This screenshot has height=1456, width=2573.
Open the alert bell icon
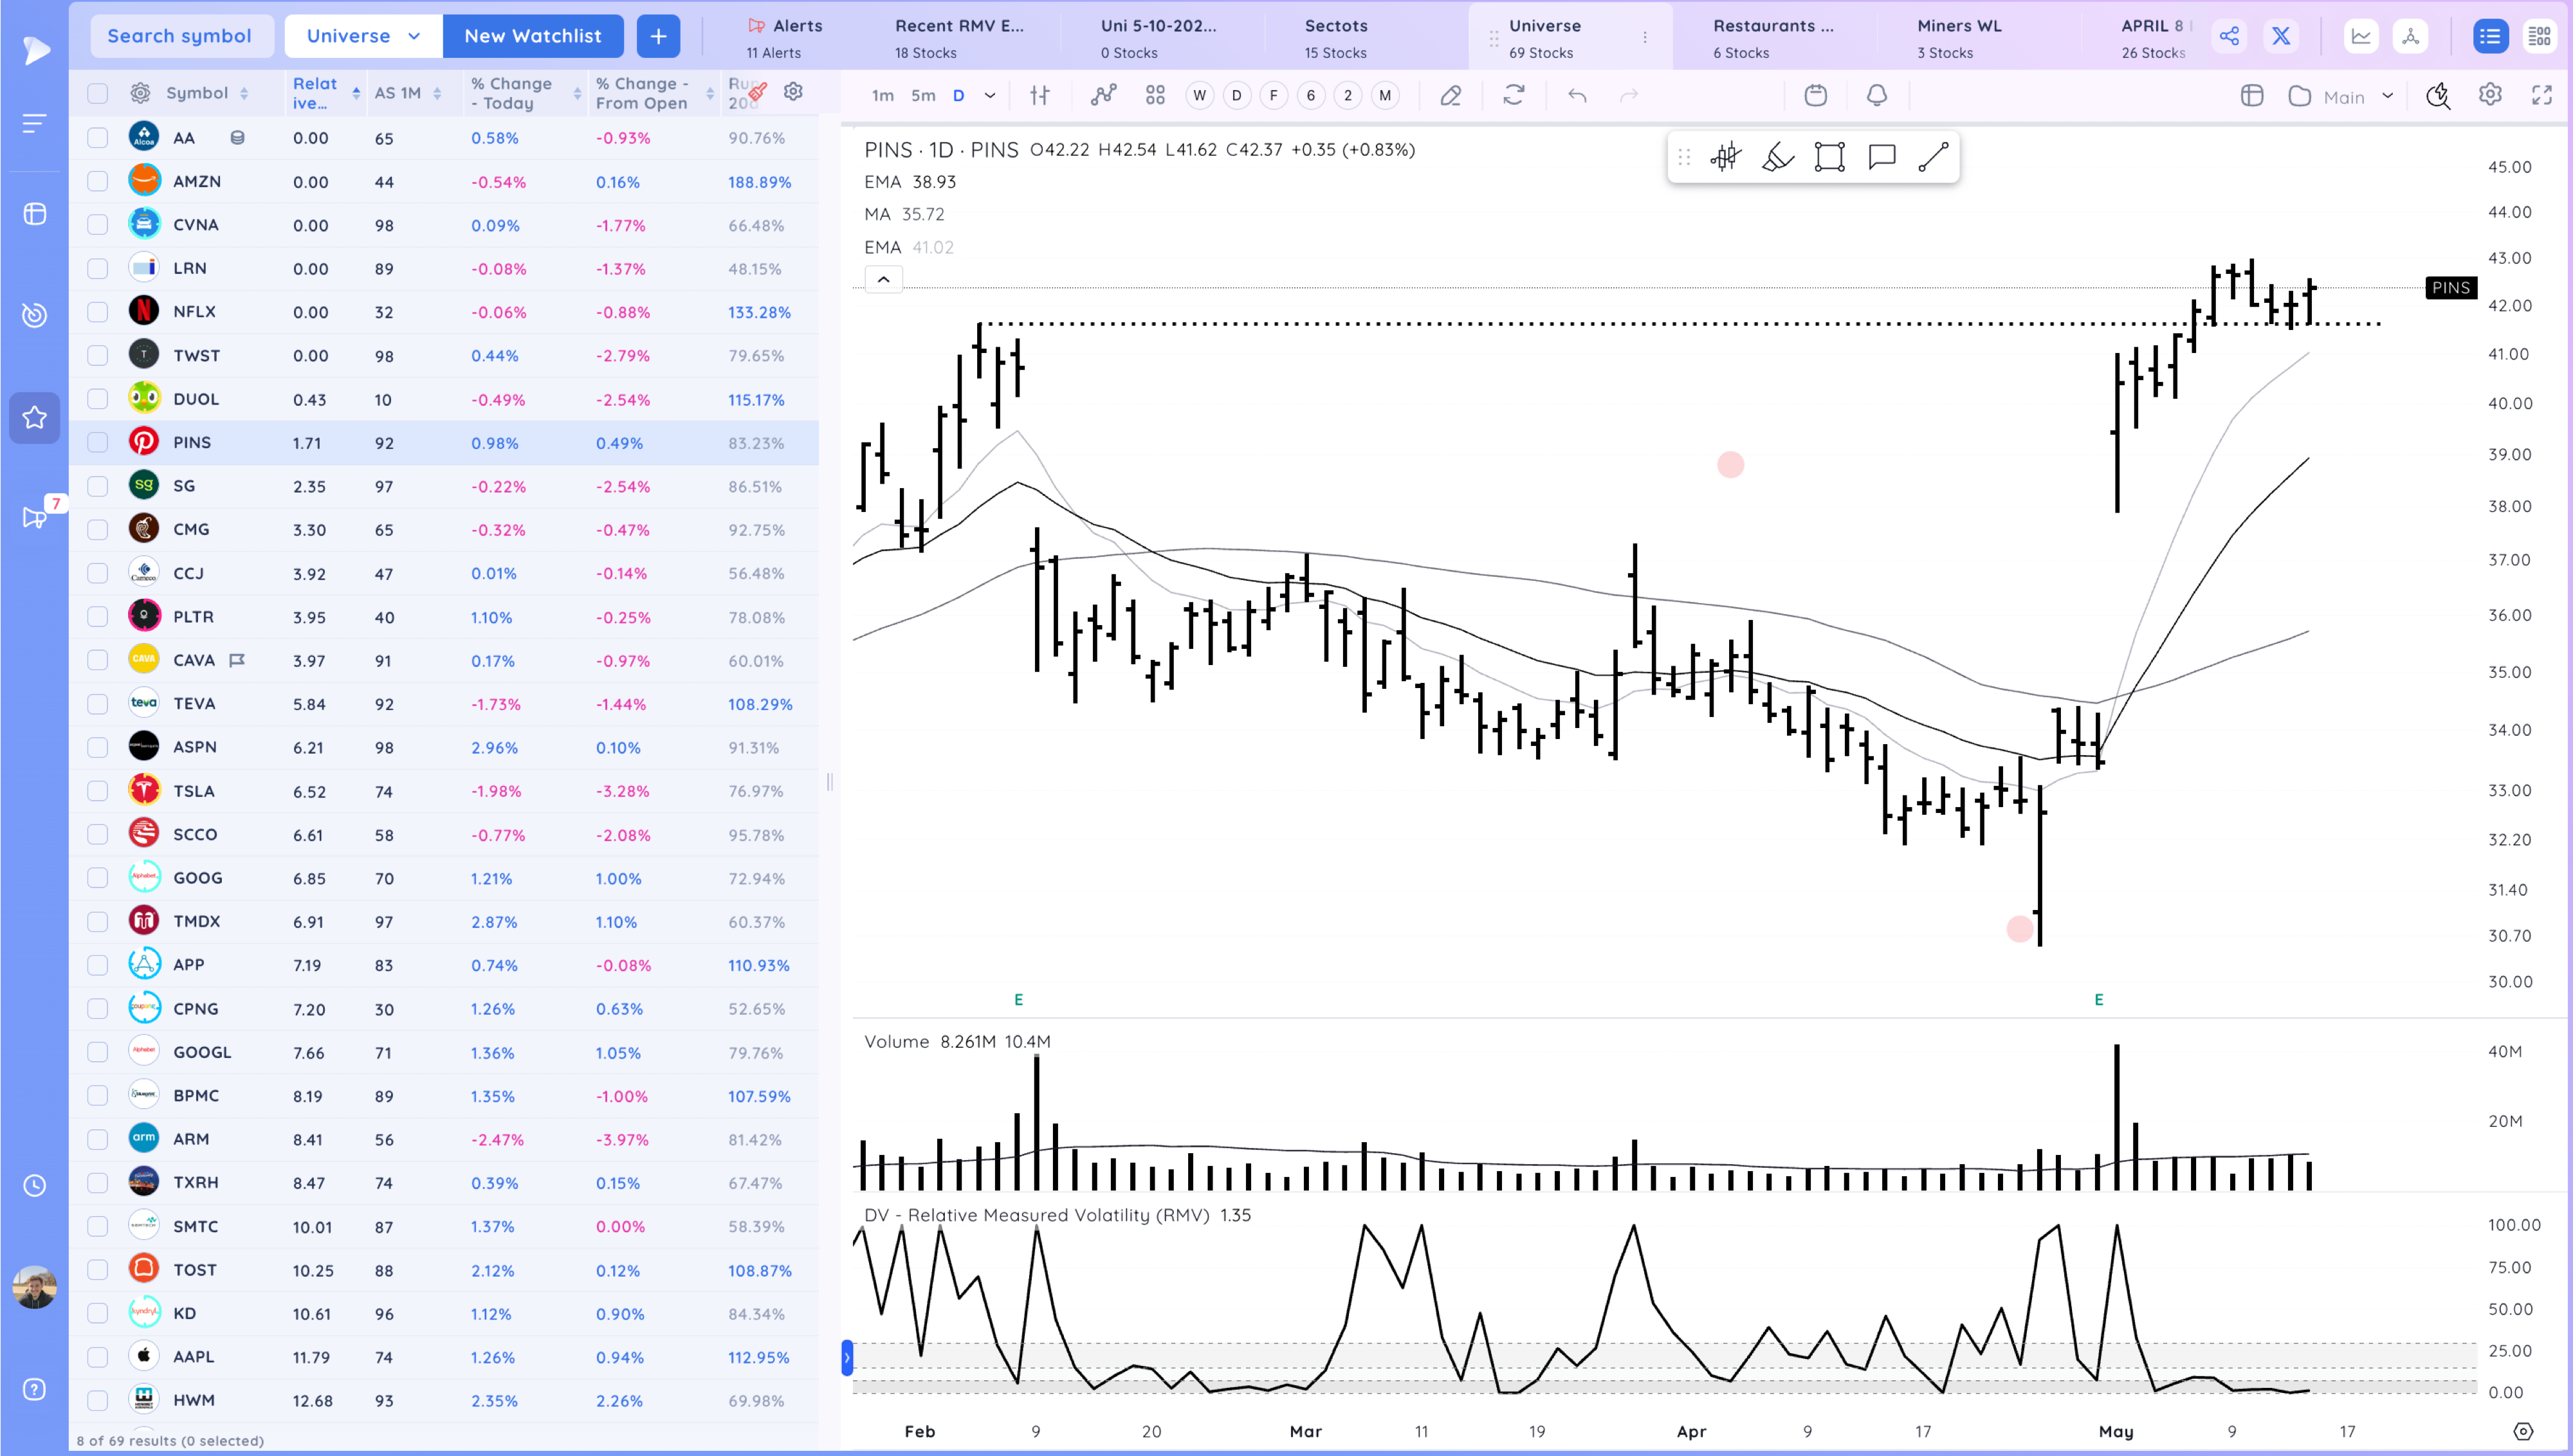(x=1877, y=96)
